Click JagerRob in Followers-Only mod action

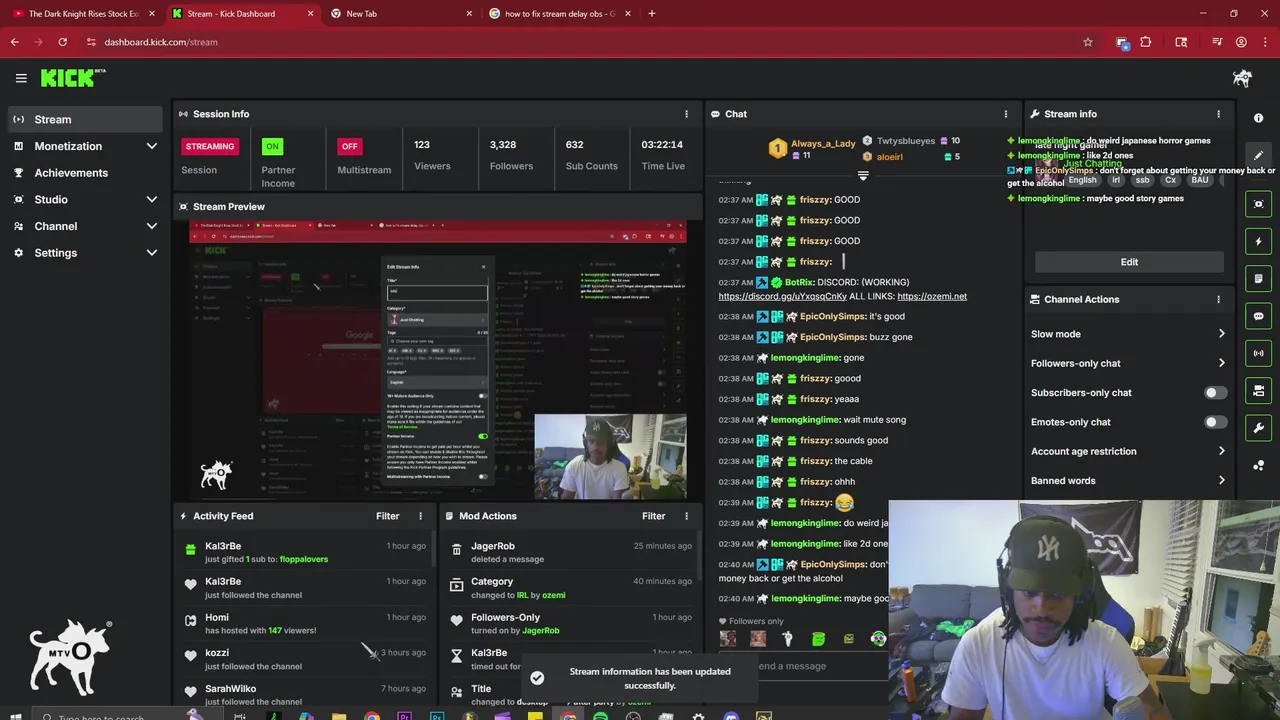[540, 631]
